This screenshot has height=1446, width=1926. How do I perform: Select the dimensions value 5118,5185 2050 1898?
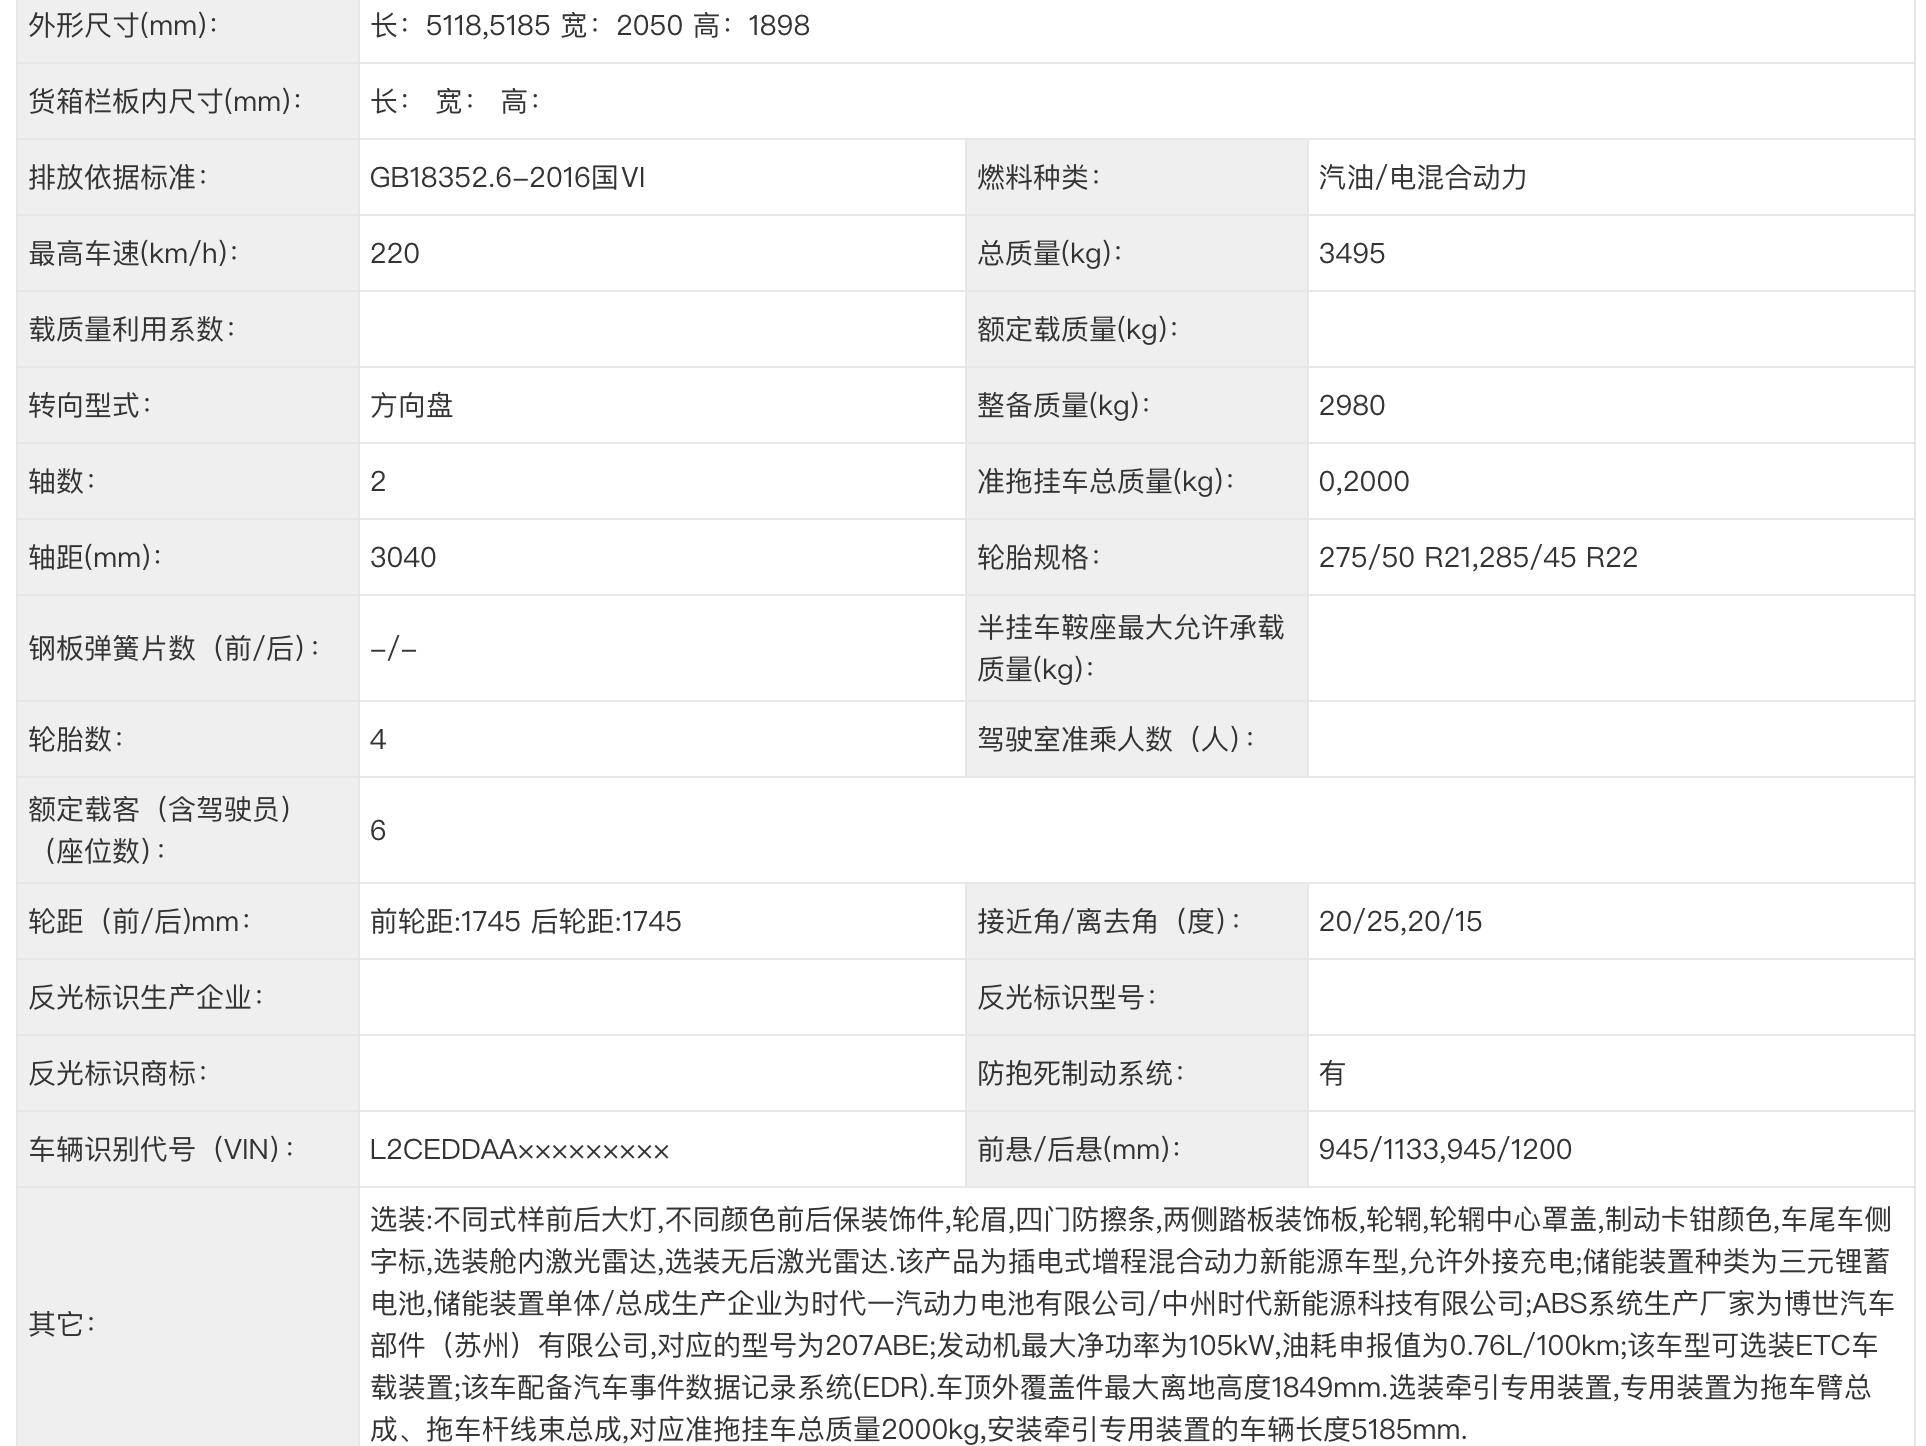point(590,26)
